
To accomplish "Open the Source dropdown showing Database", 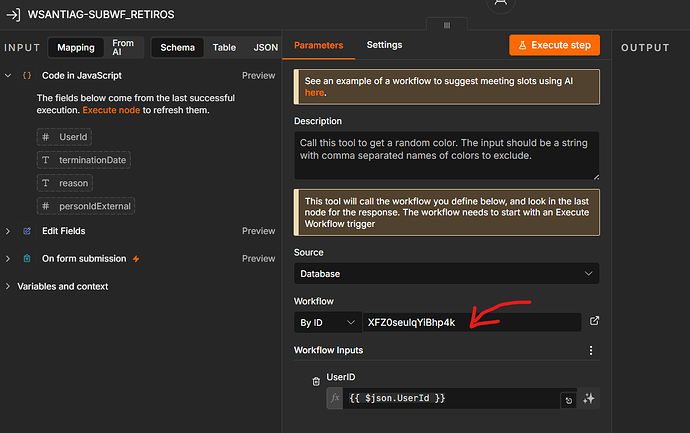I will point(446,274).
